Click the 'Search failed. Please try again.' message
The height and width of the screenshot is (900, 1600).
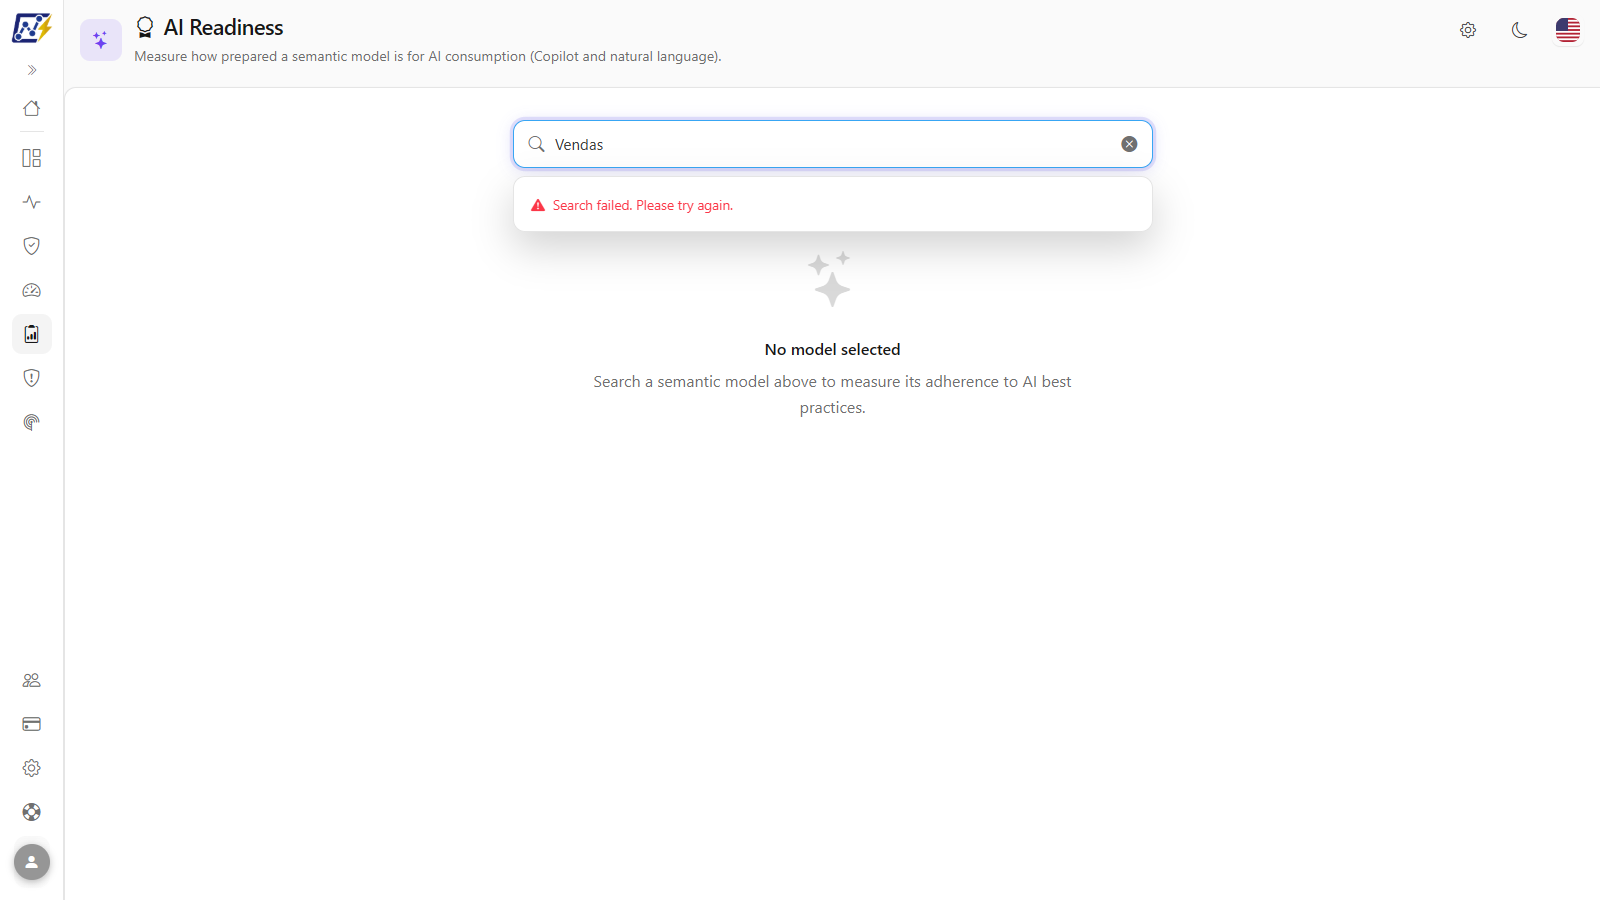click(x=643, y=205)
